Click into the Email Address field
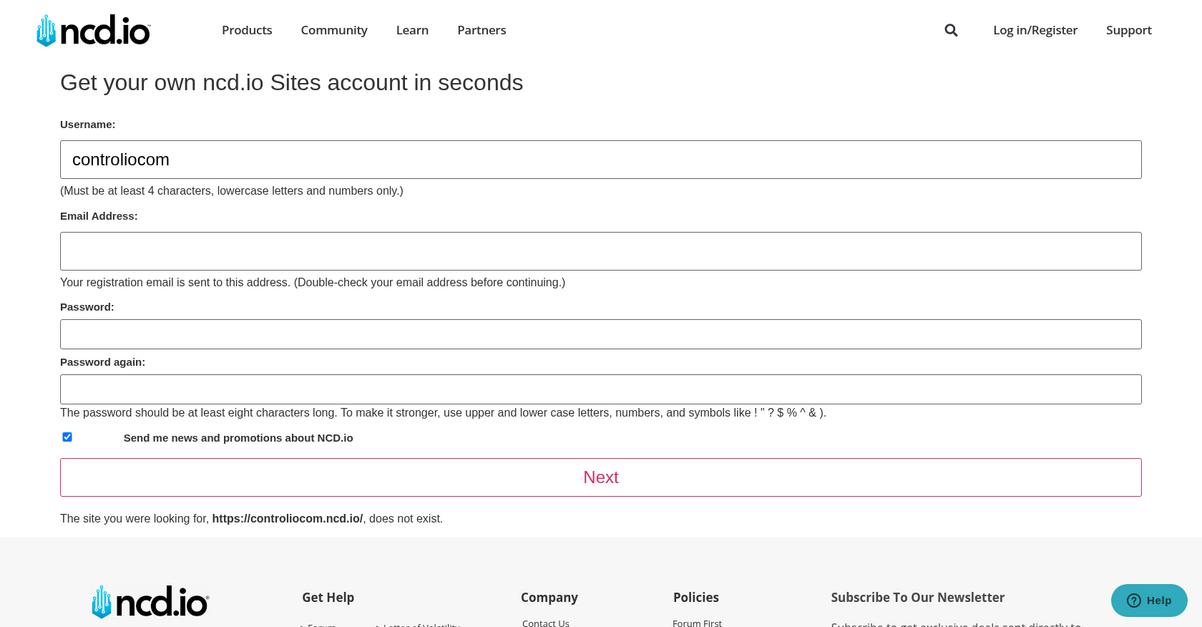Viewport: 1202px width, 627px height. [601, 251]
